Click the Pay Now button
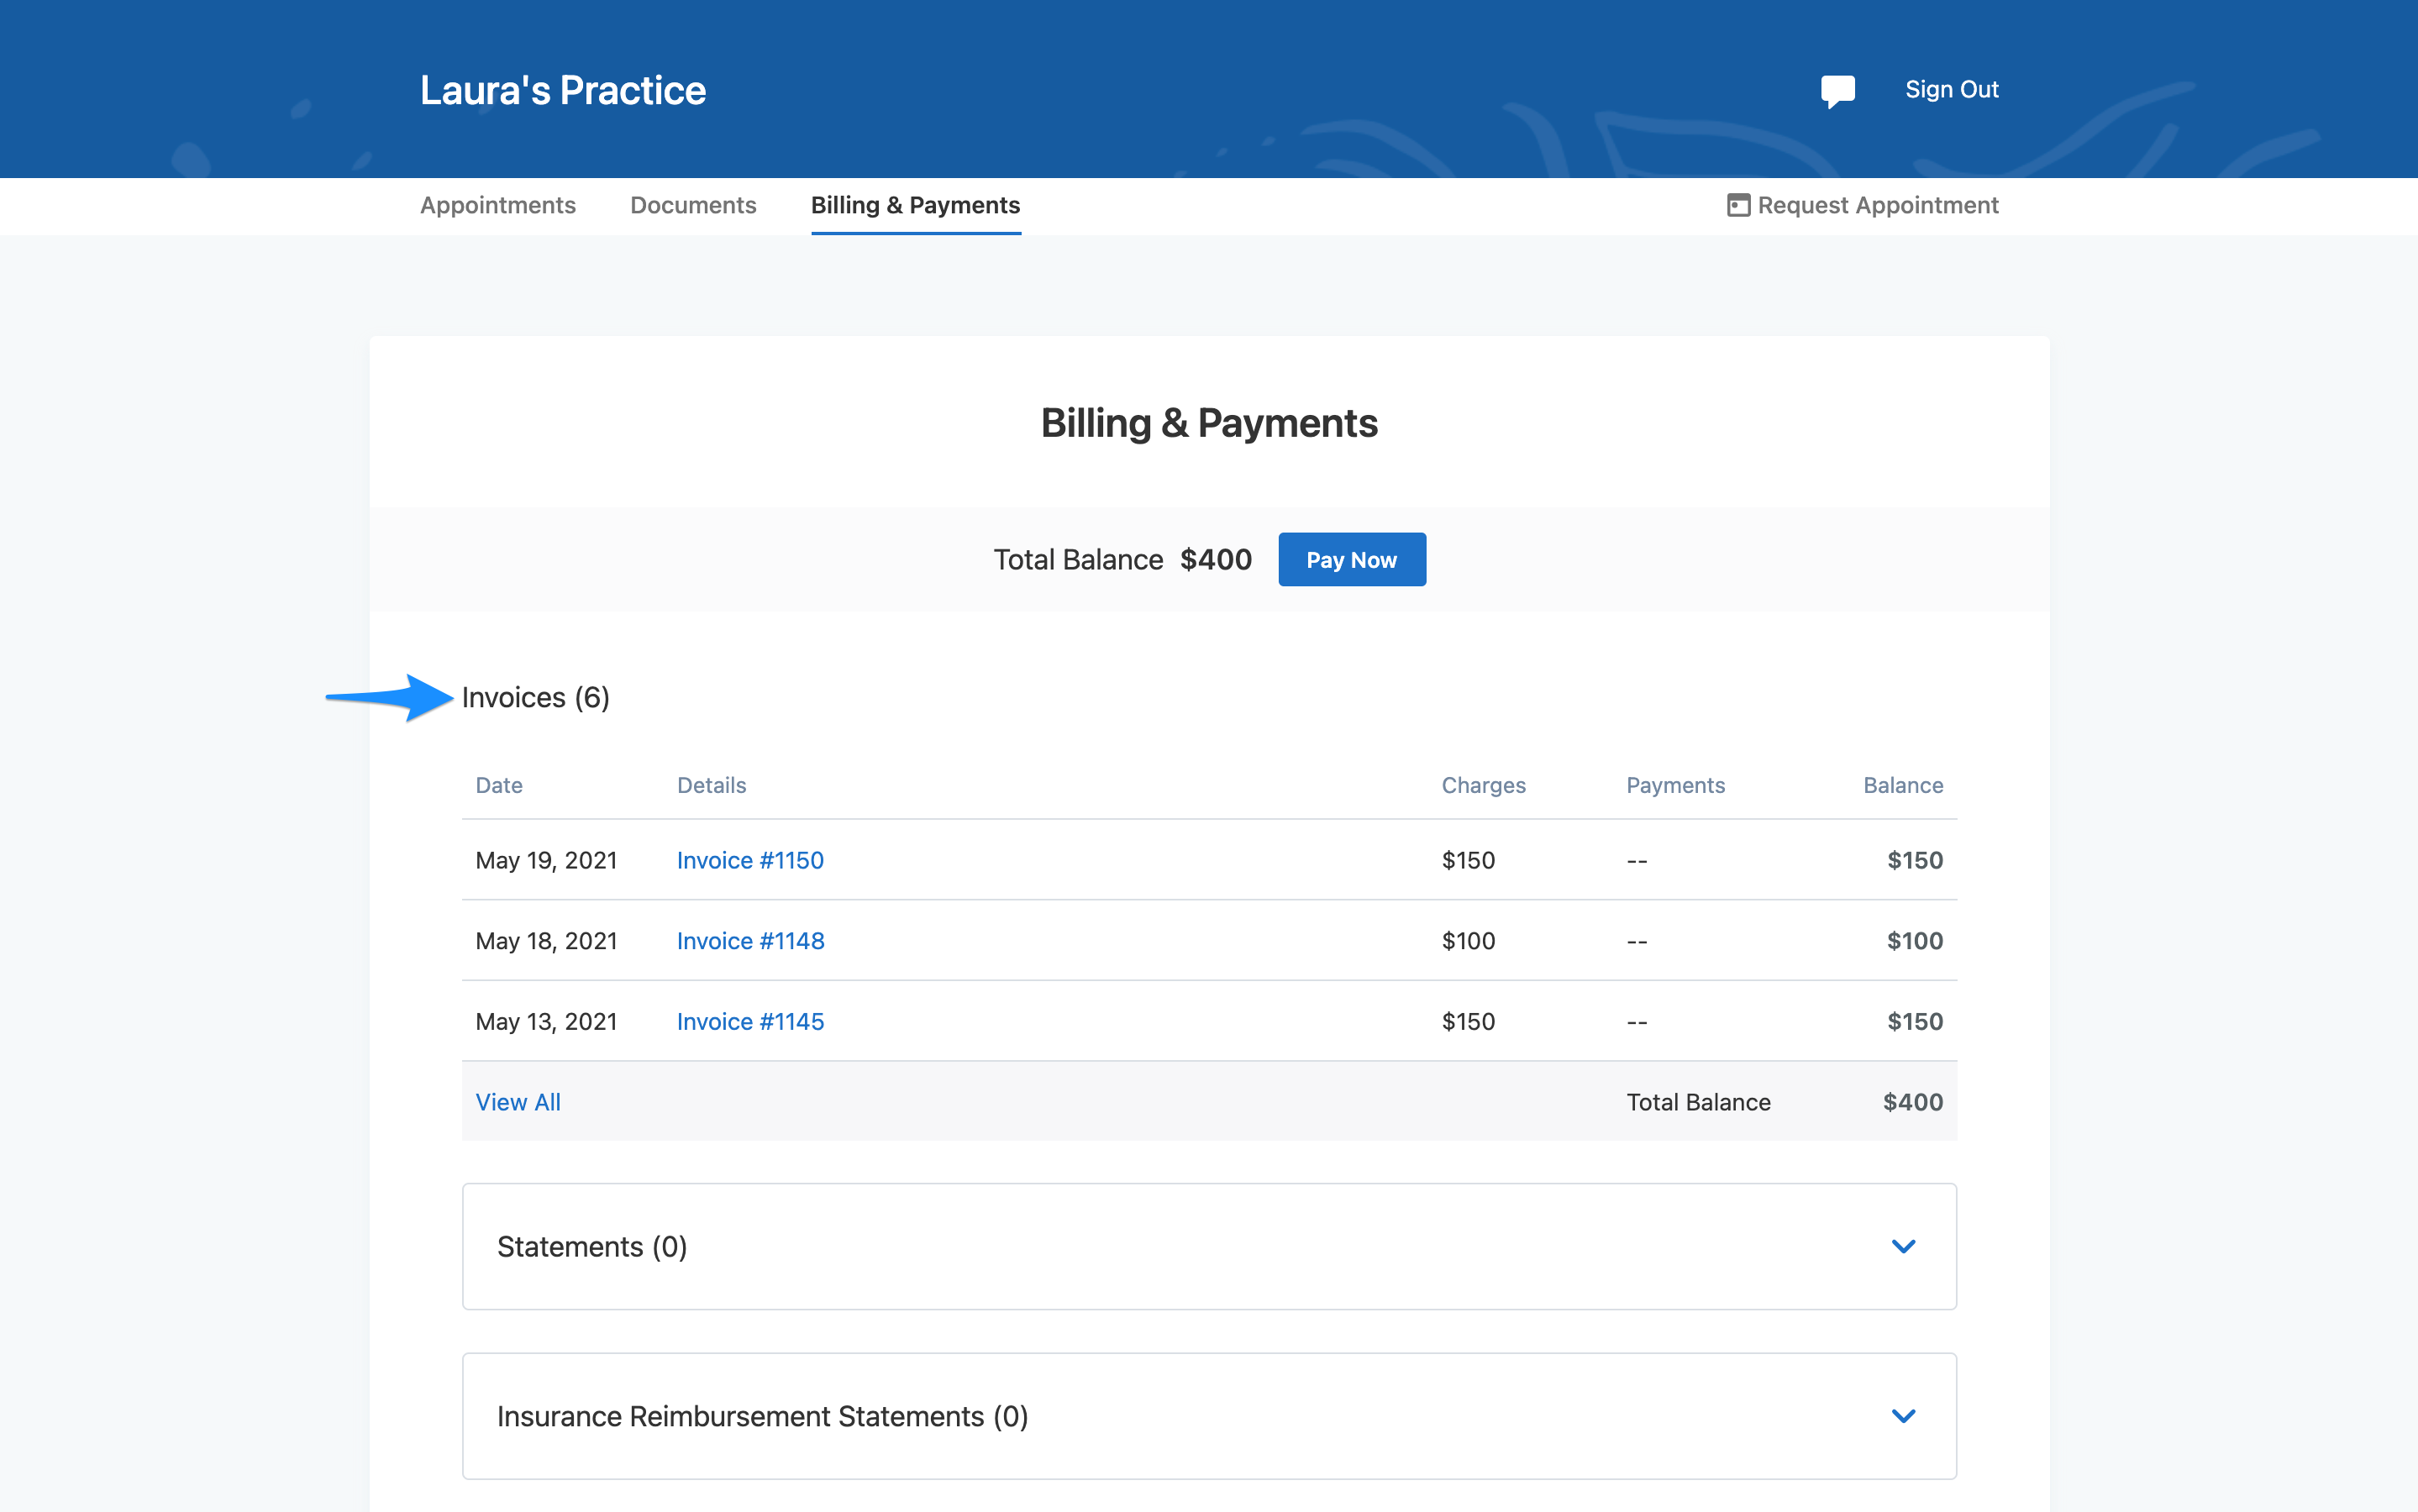Screen dimensions: 2418x1512 tap(1352, 559)
